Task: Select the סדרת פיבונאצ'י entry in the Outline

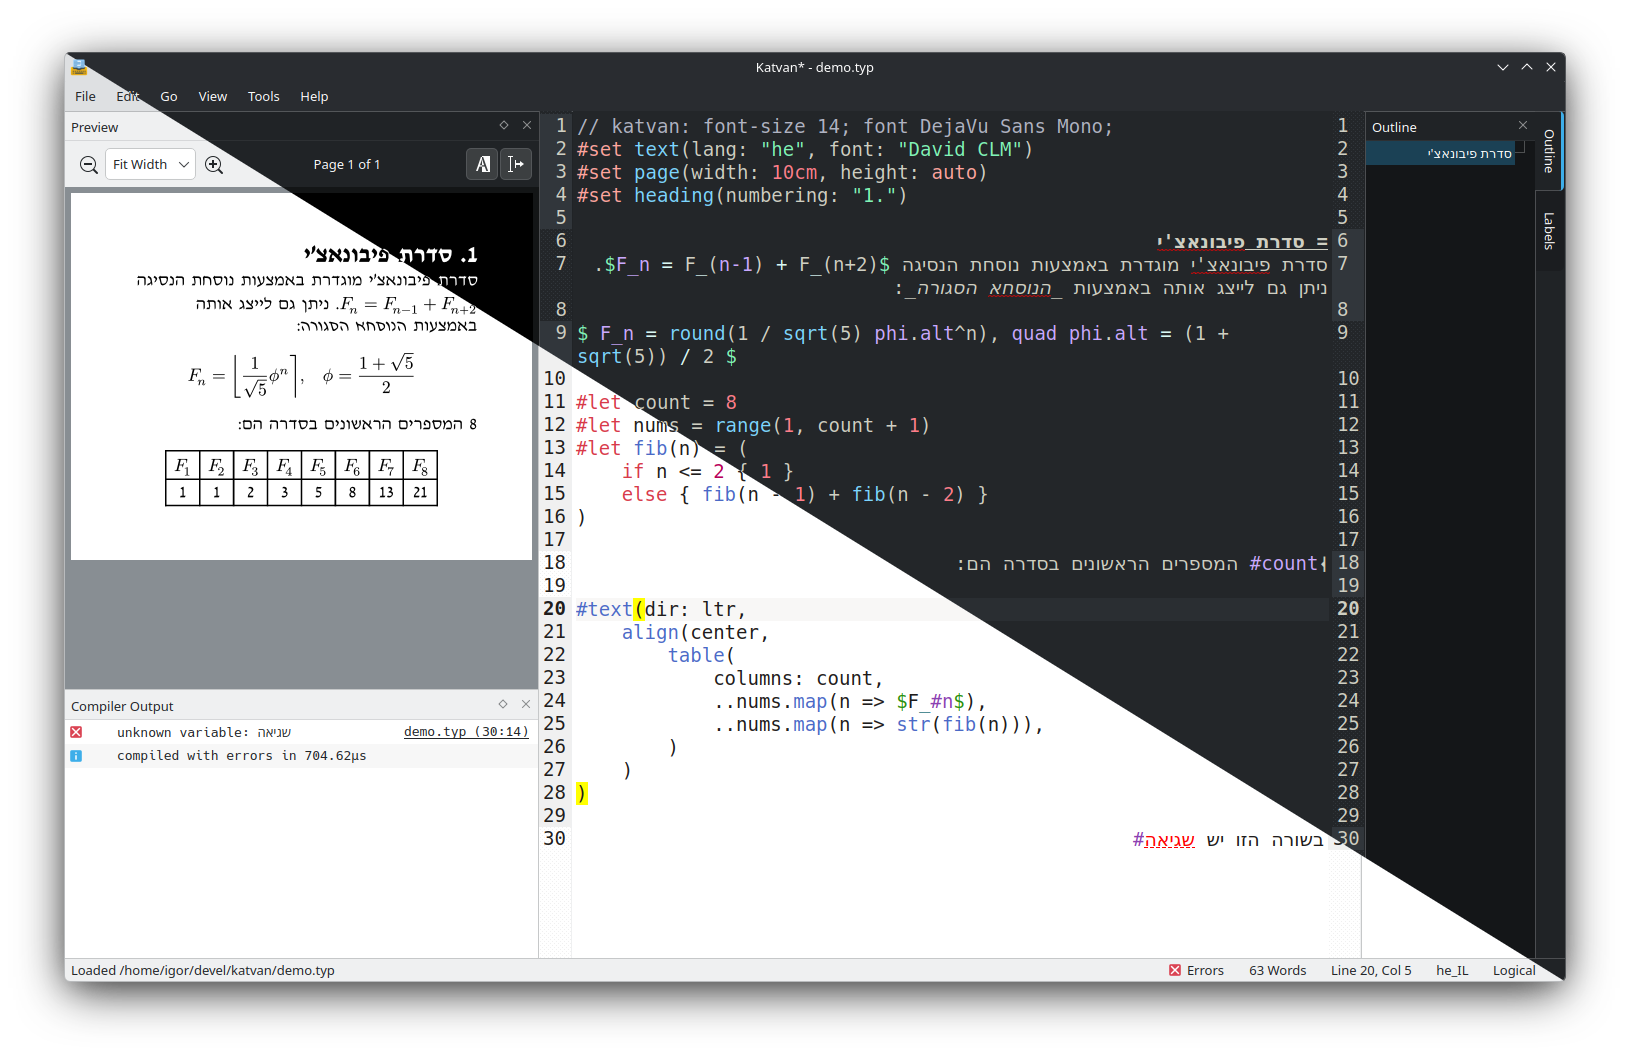Action: [1441, 154]
